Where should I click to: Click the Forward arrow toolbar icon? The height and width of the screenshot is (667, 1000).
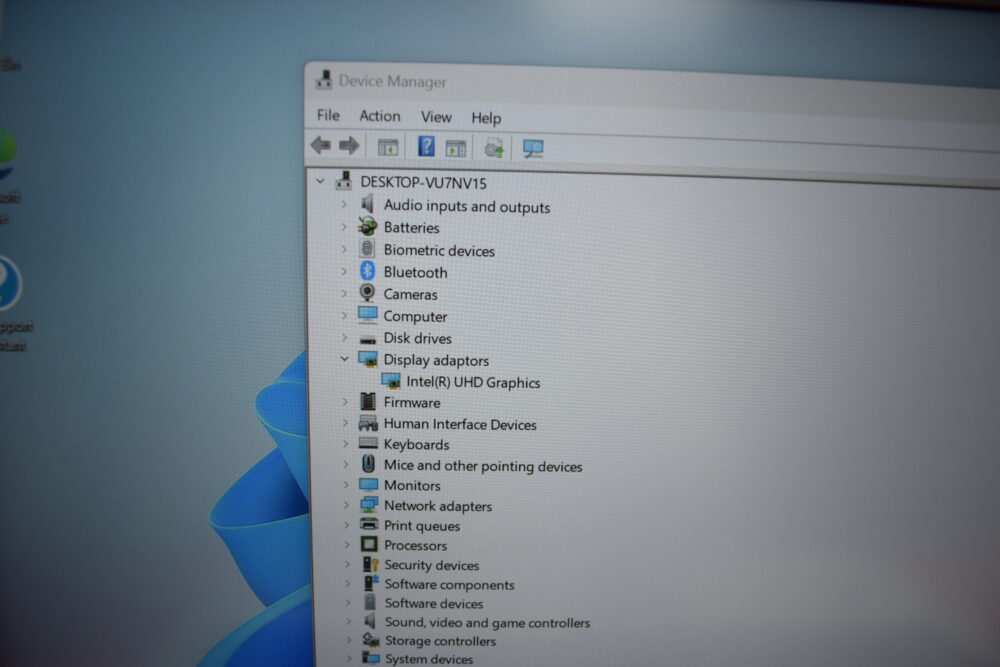coord(349,146)
